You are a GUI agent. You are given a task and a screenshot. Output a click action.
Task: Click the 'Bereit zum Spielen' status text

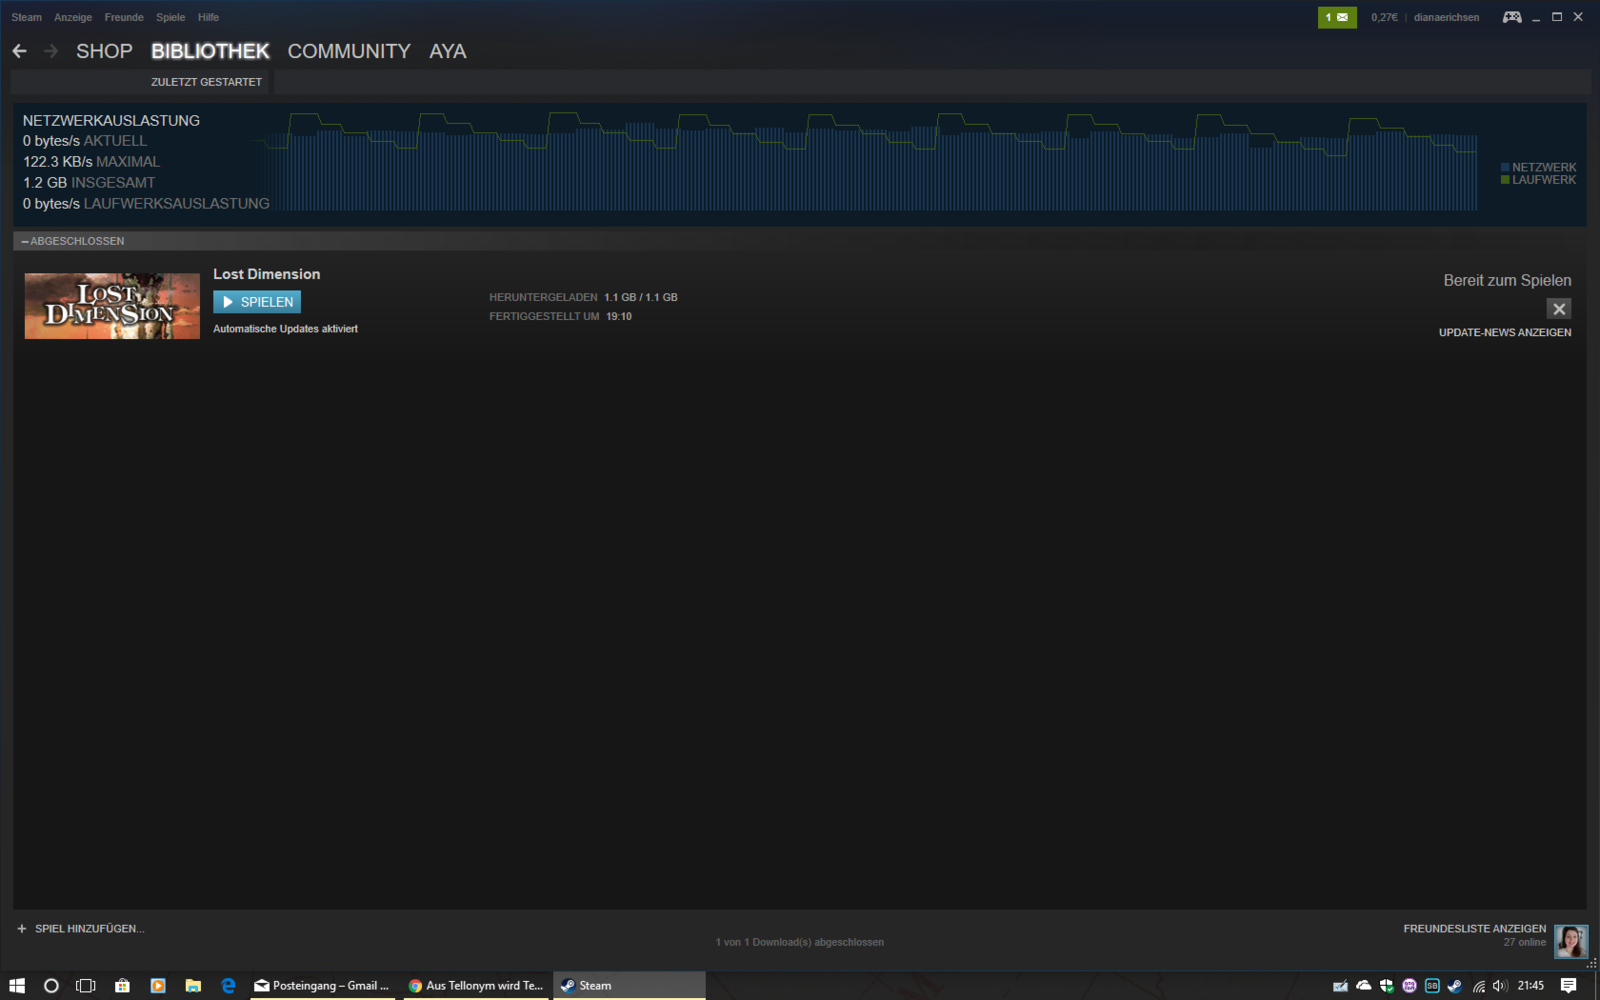pos(1507,281)
